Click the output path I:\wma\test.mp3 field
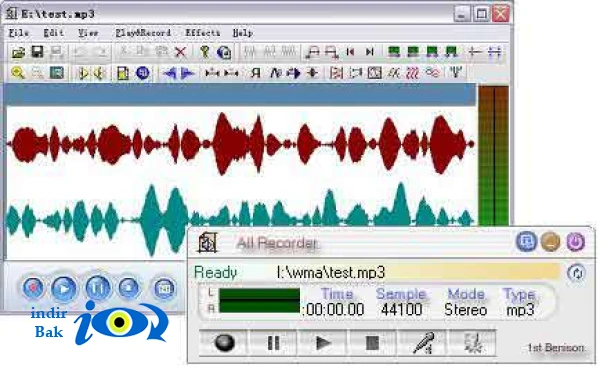The height and width of the screenshot is (368, 600). pyautogui.click(x=417, y=272)
